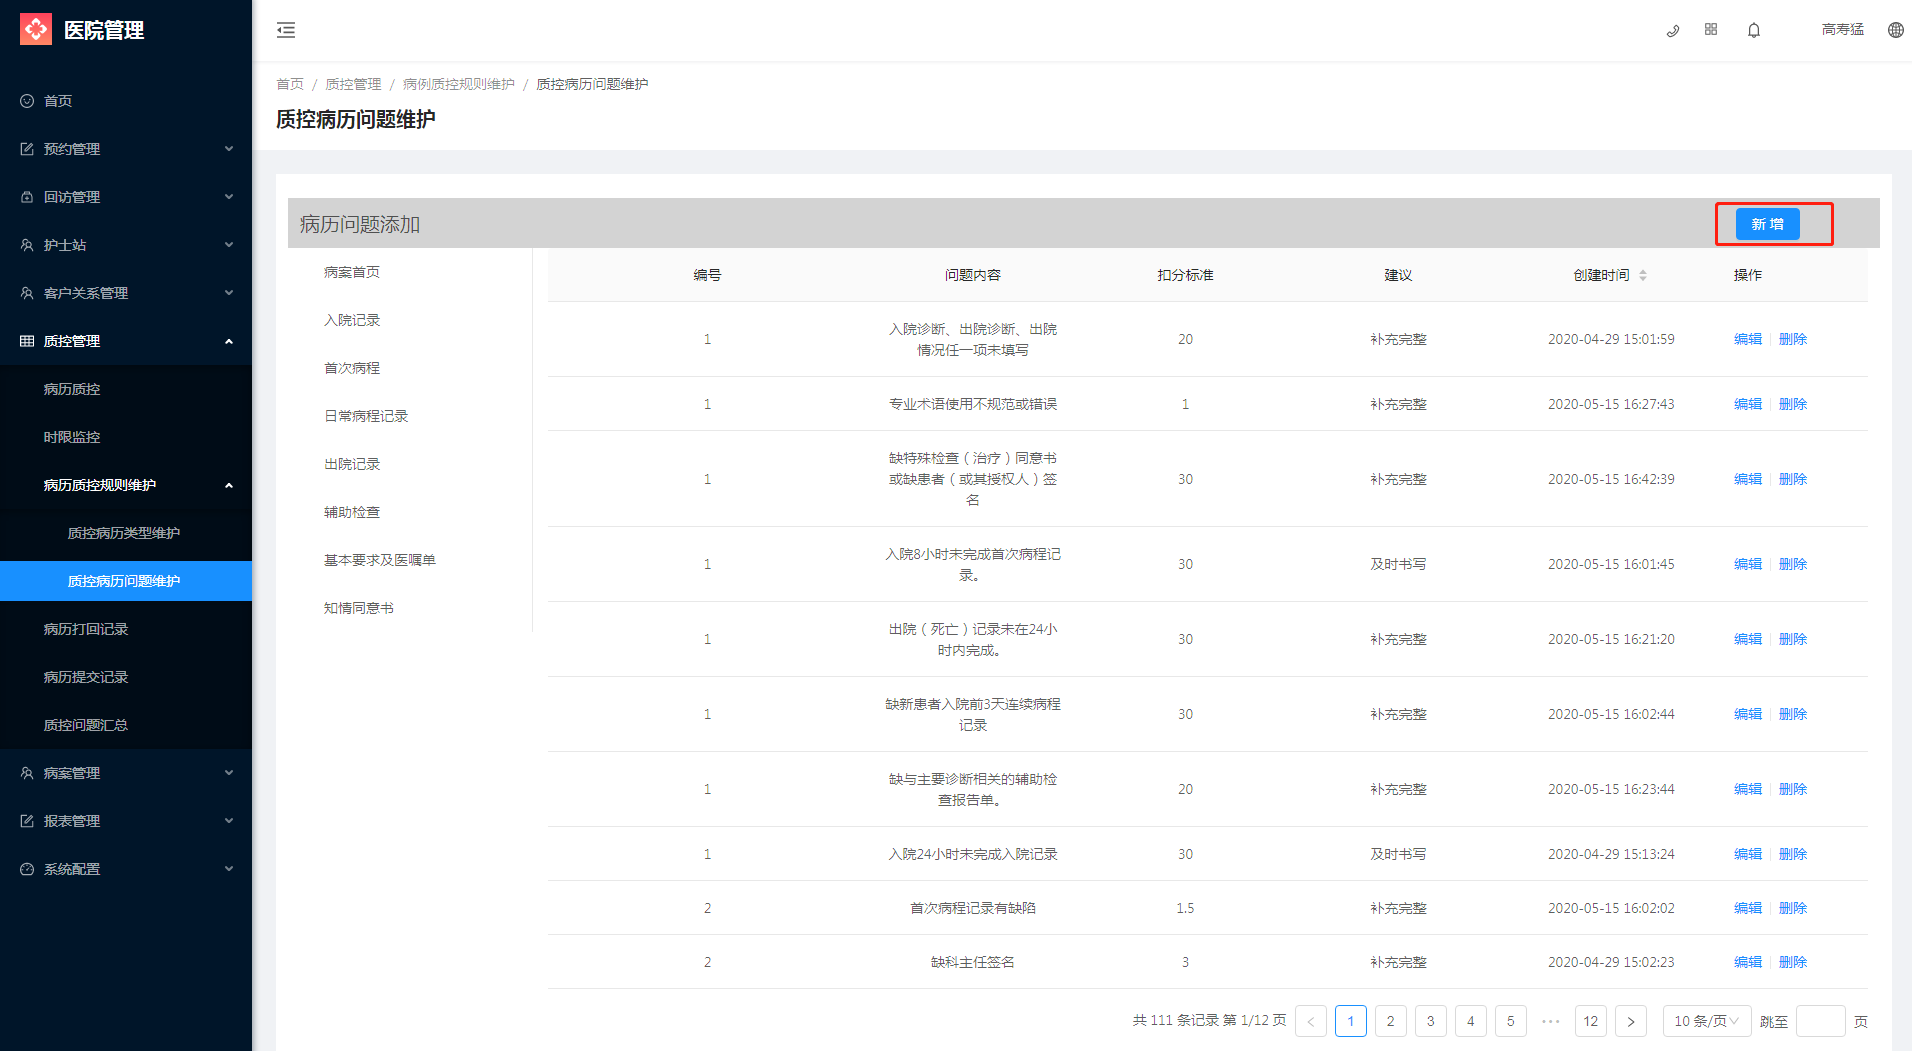Expand the 回访管理 menu chevron
Image resolution: width=1912 pixels, height=1051 pixels.
click(x=229, y=197)
